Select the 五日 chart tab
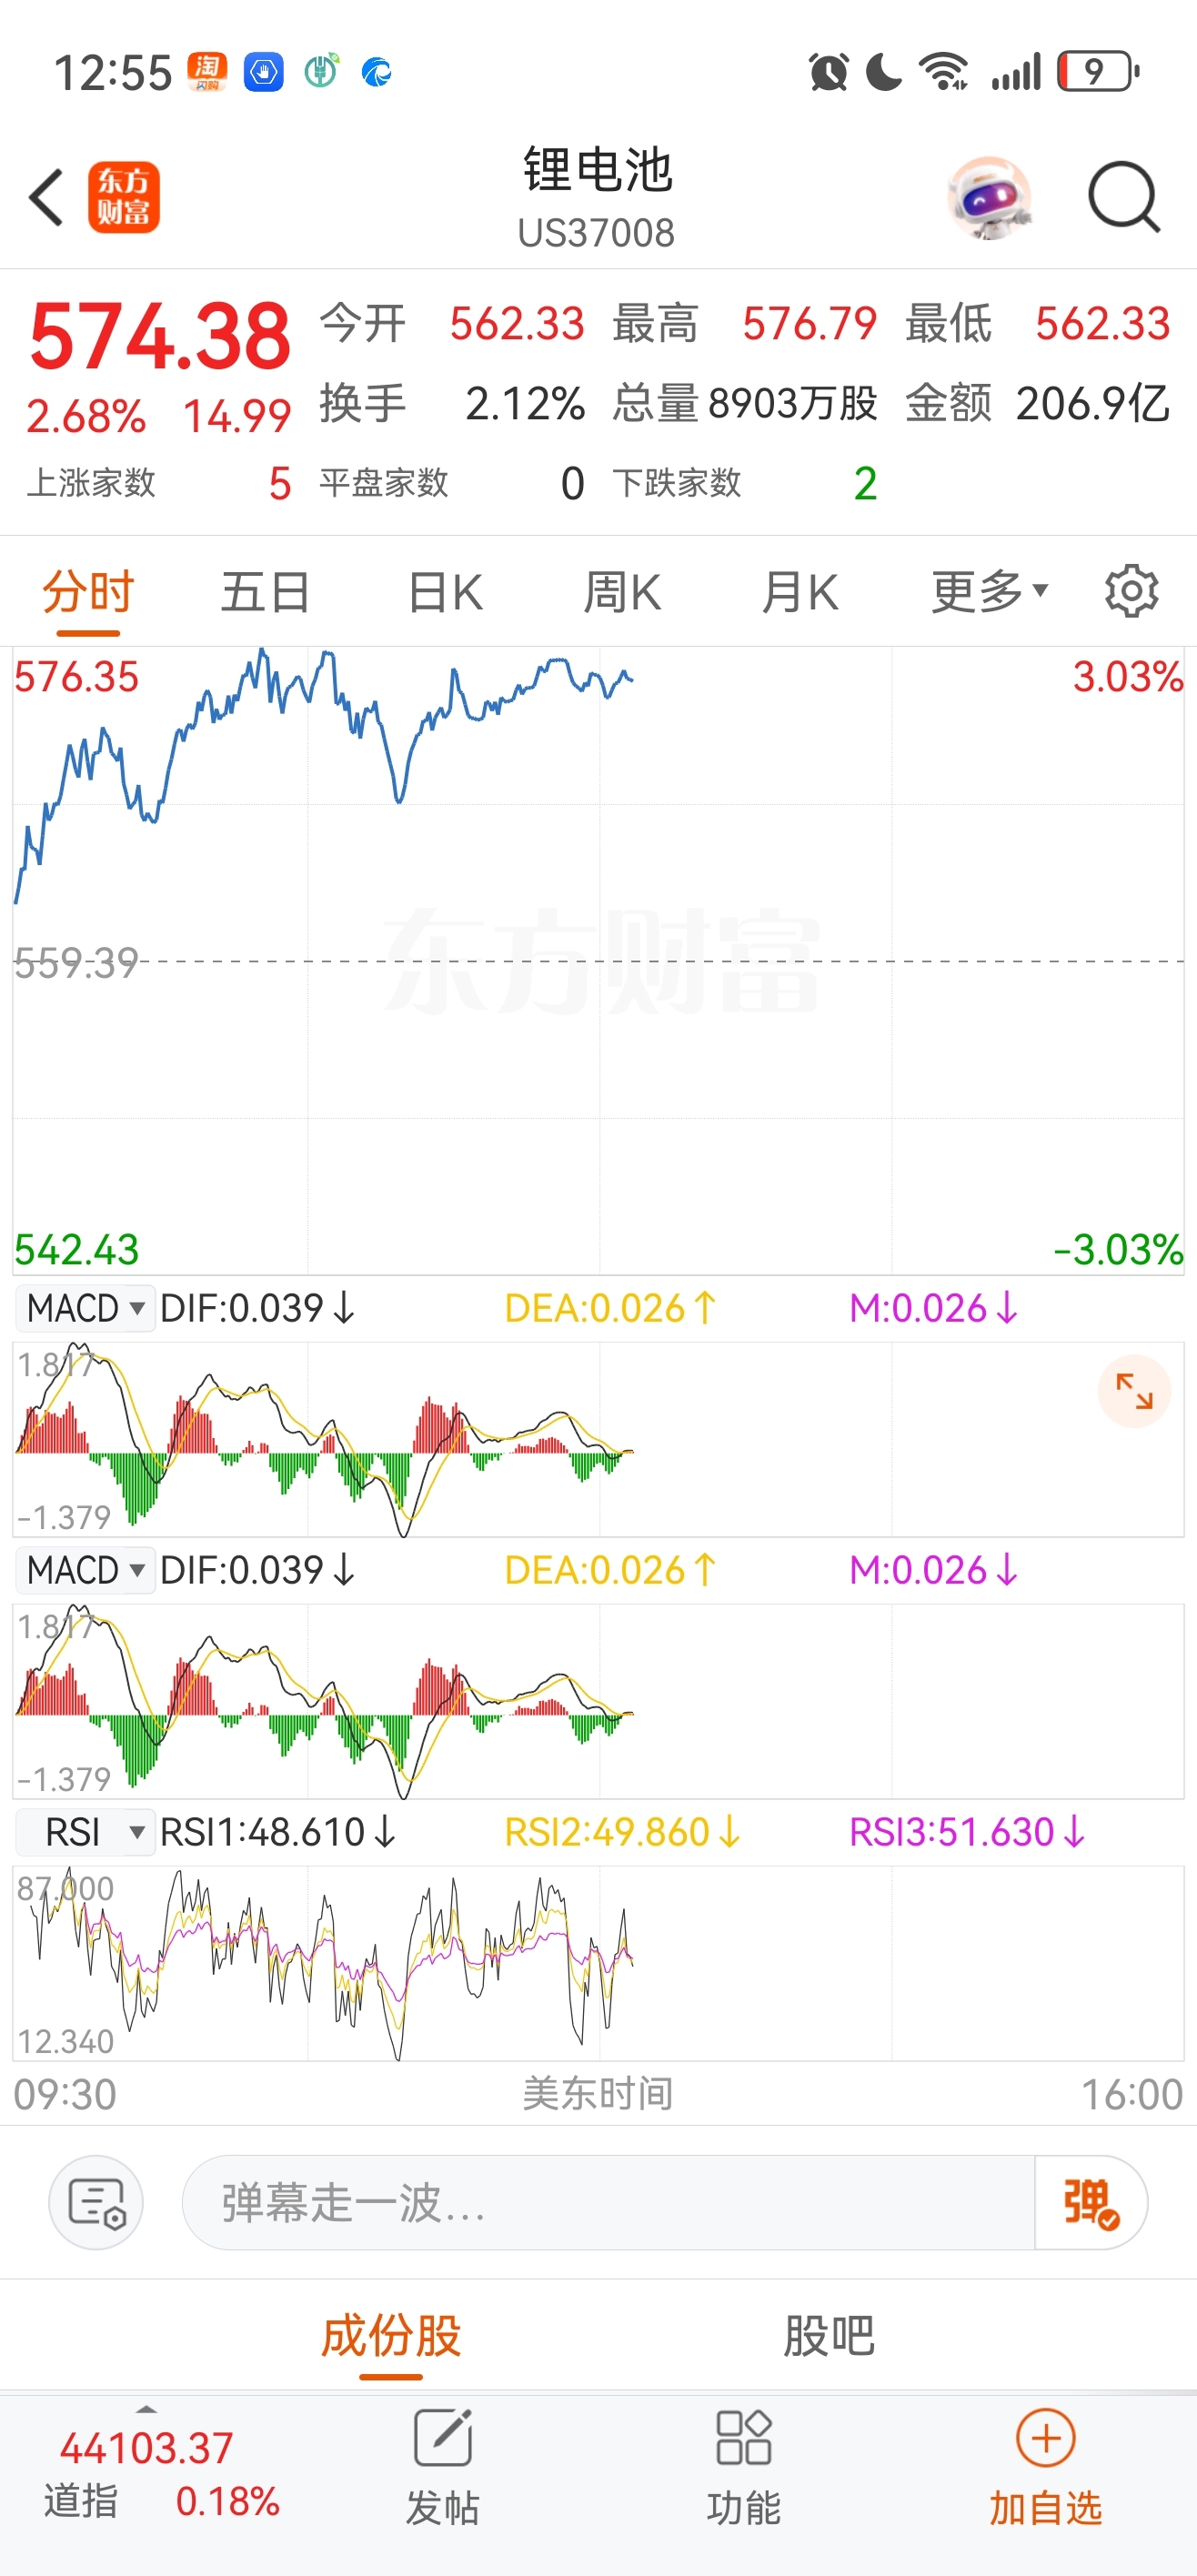 coord(265,591)
